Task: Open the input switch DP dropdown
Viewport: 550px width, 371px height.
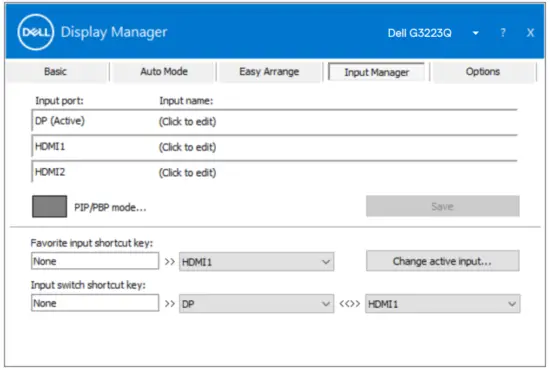Action: (256, 304)
